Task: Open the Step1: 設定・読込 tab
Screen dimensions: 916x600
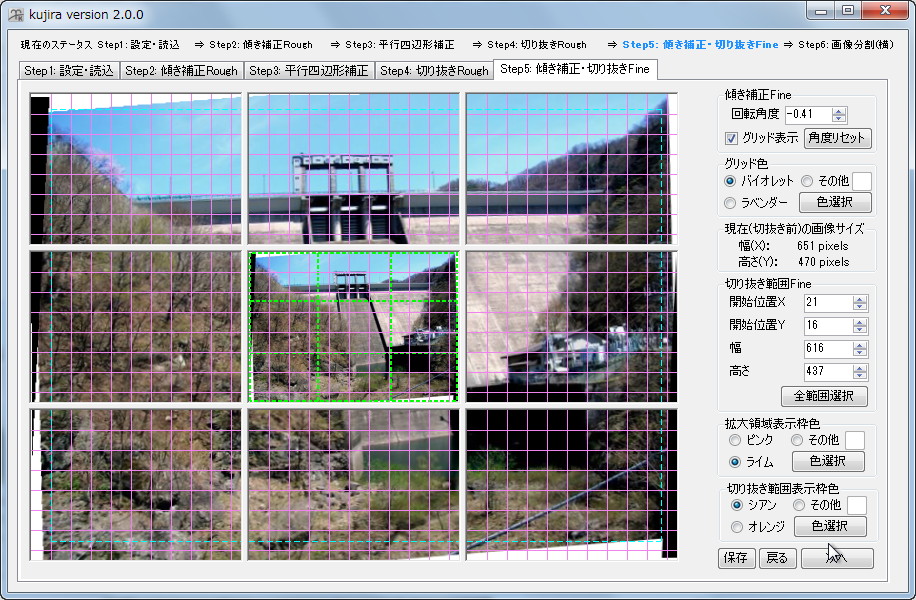Action: pos(69,71)
